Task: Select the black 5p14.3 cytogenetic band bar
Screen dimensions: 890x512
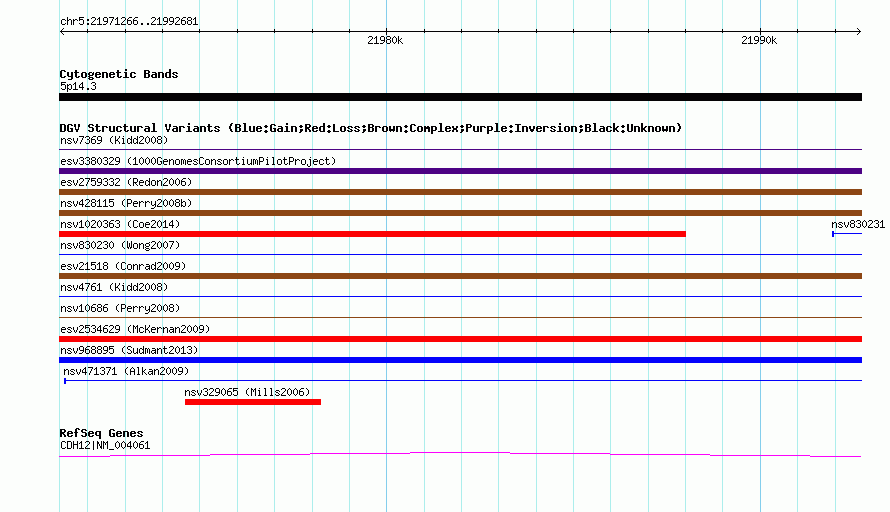Action: (x=460, y=97)
